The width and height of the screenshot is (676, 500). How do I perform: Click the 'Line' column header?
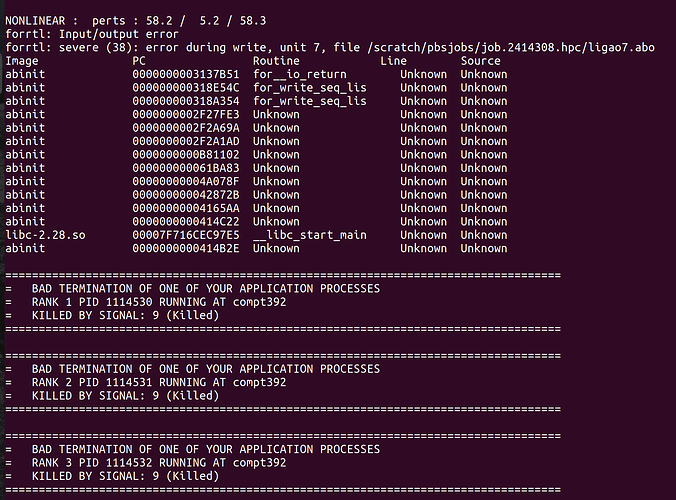coord(393,61)
